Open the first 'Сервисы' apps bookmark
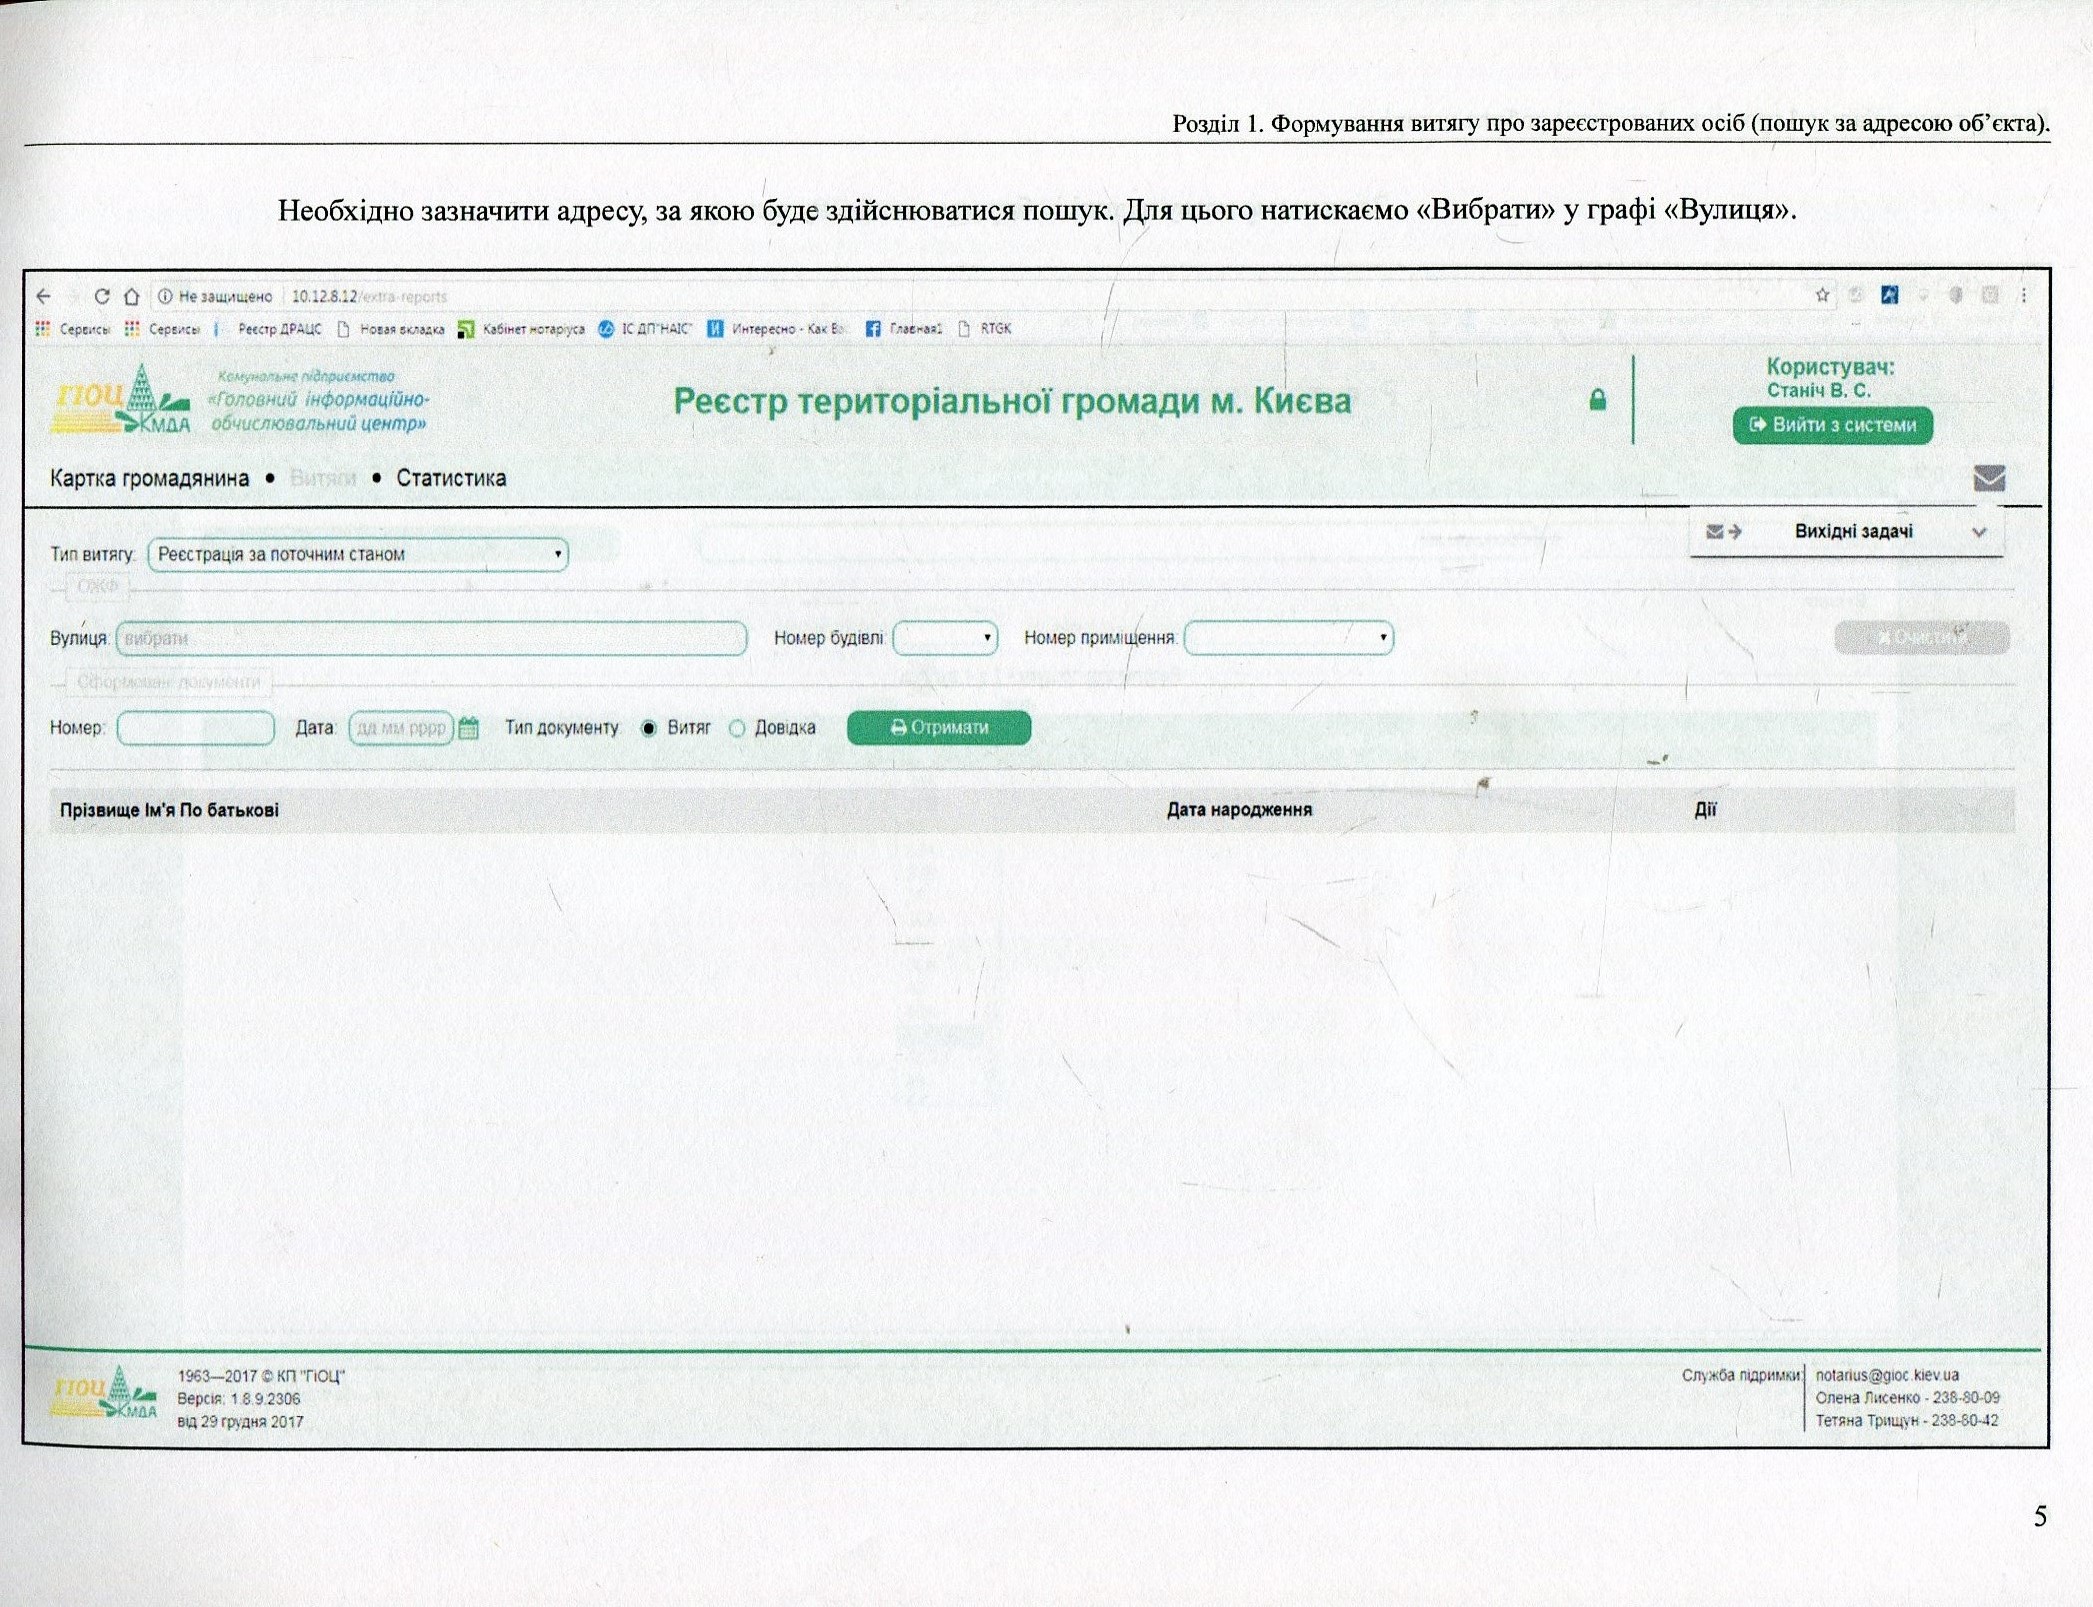Viewport: 2093px width, 1607px height. click(x=73, y=329)
